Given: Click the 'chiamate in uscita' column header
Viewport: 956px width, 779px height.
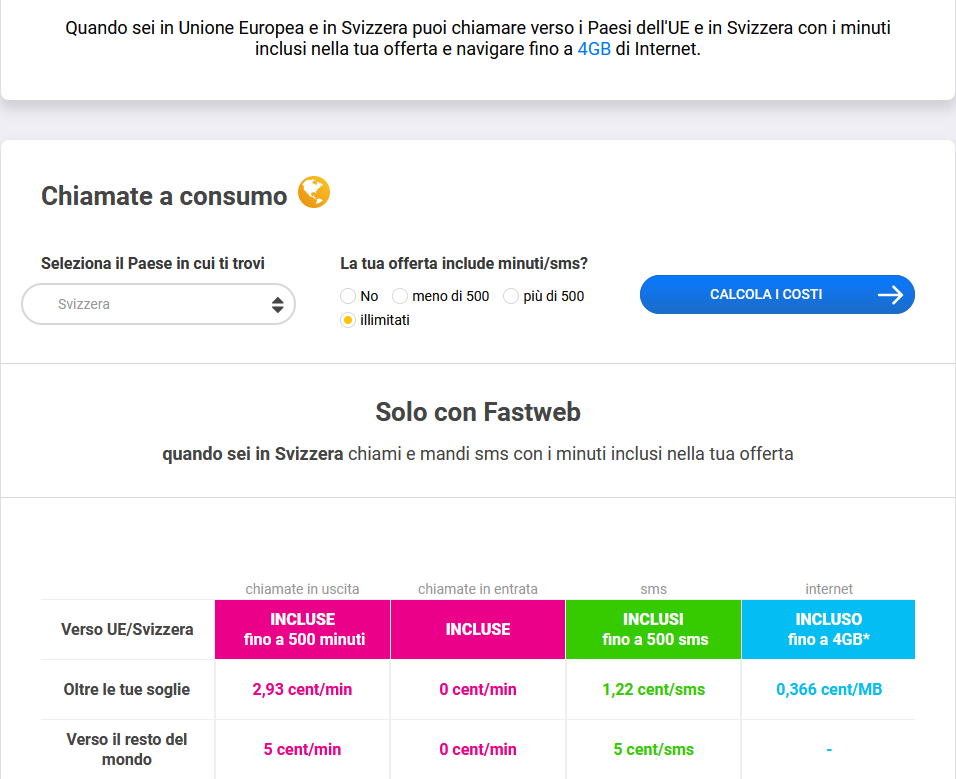Looking at the screenshot, I should tap(302, 589).
